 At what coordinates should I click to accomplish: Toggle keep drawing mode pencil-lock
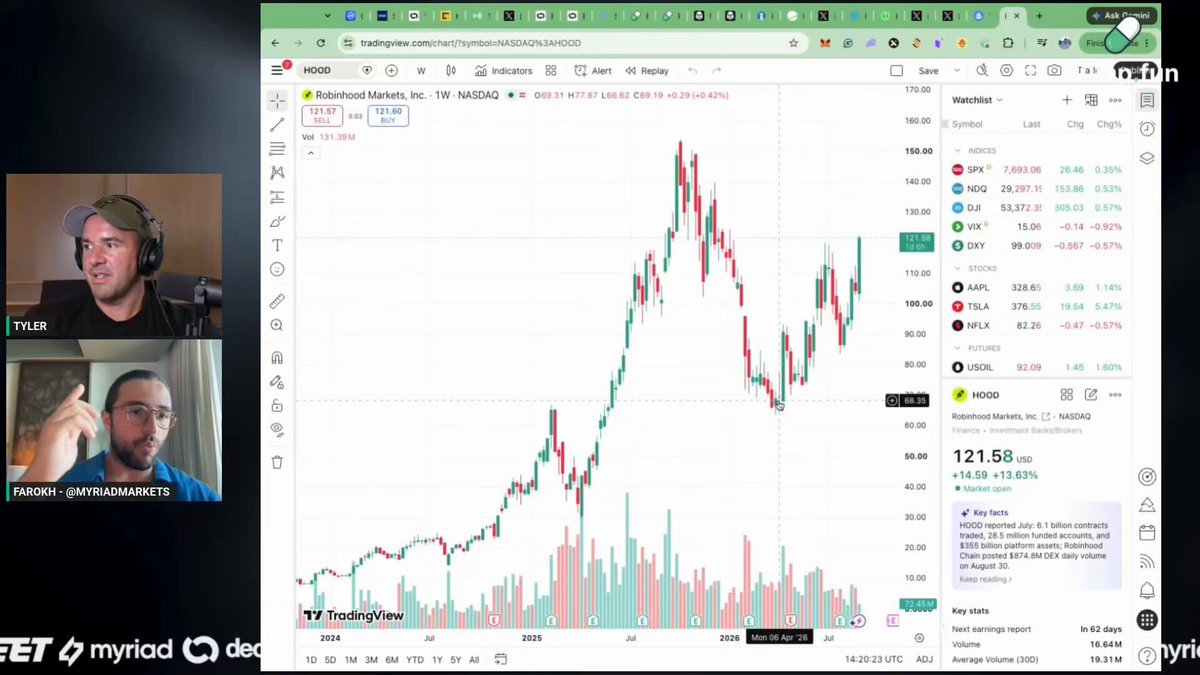coord(277,381)
